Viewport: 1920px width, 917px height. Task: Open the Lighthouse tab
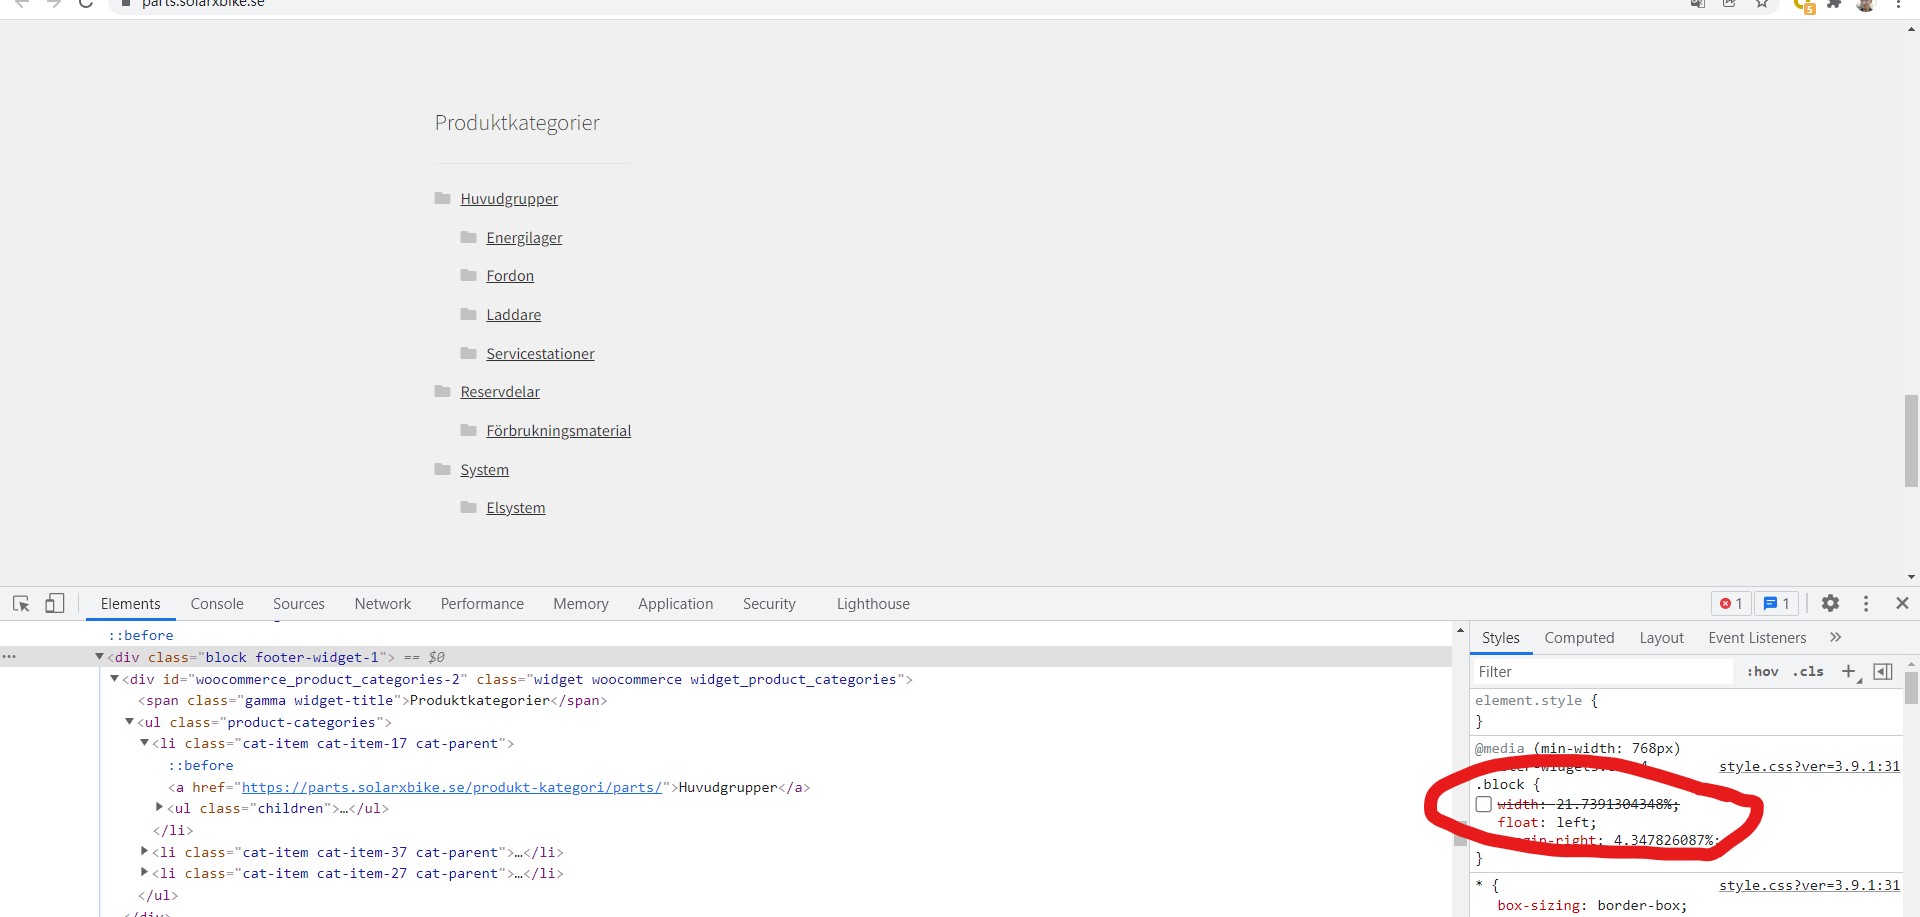pyautogui.click(x=873, y=604)
